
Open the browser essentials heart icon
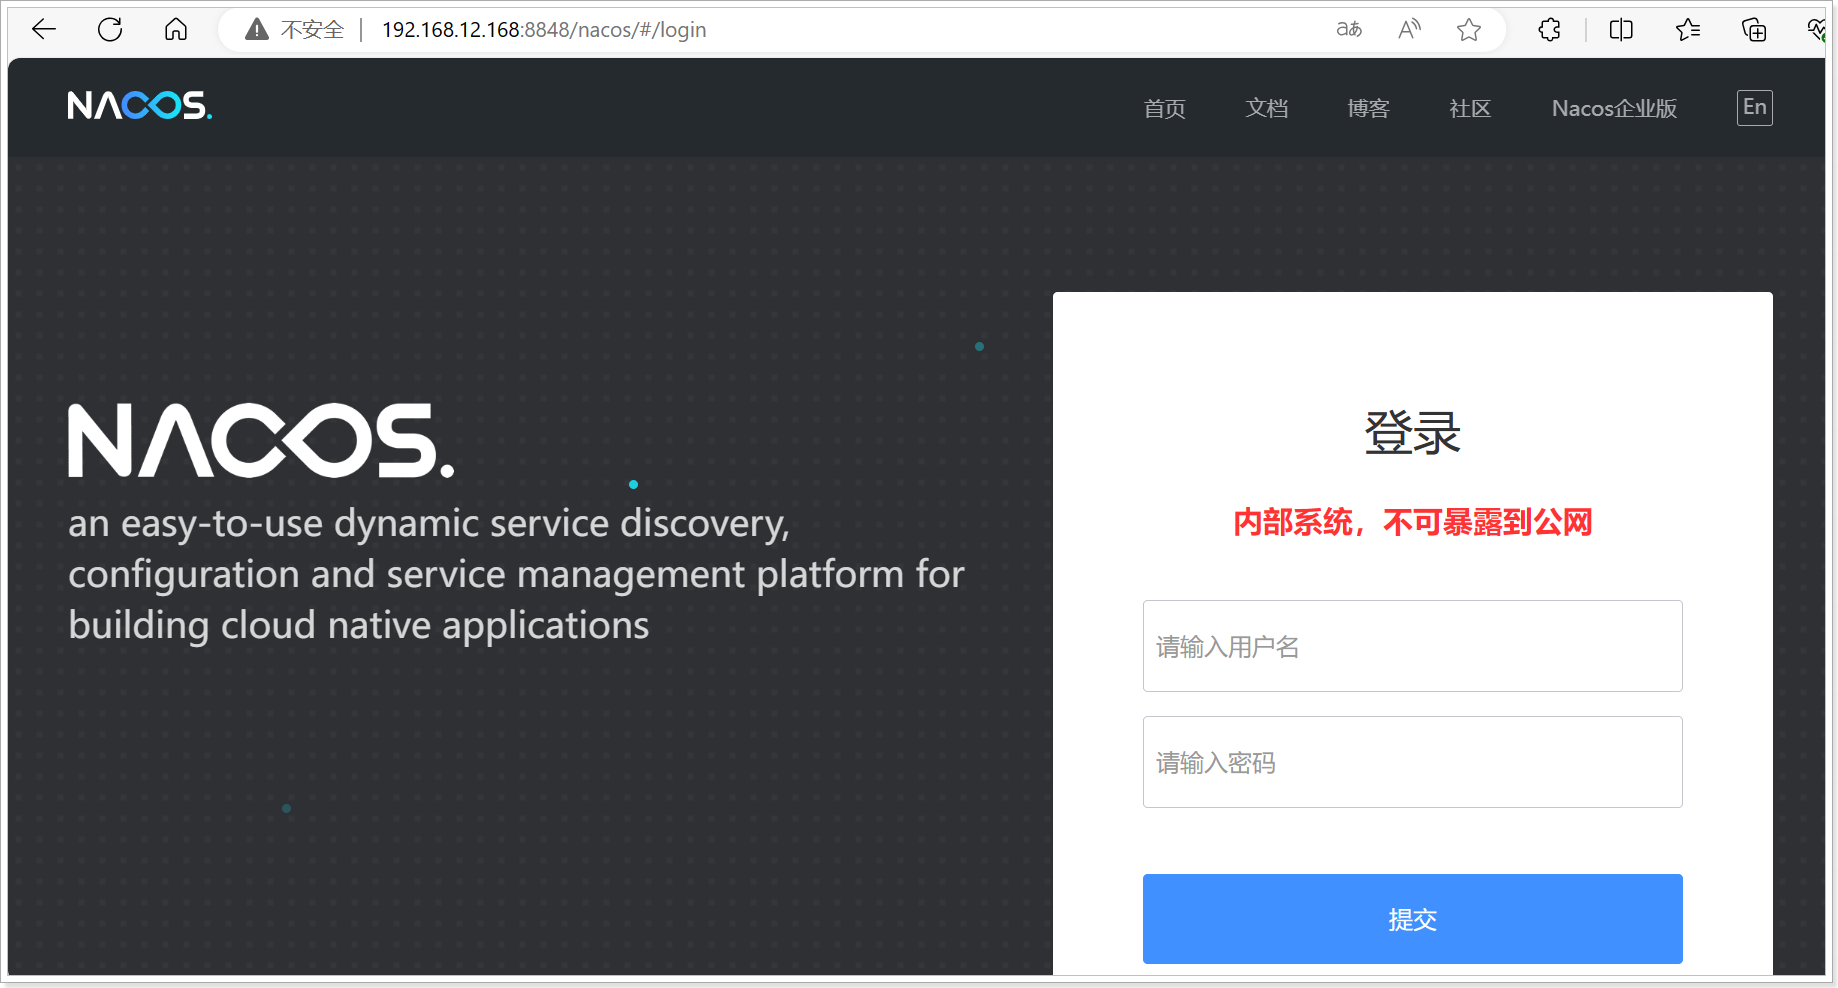point(1816,30)
